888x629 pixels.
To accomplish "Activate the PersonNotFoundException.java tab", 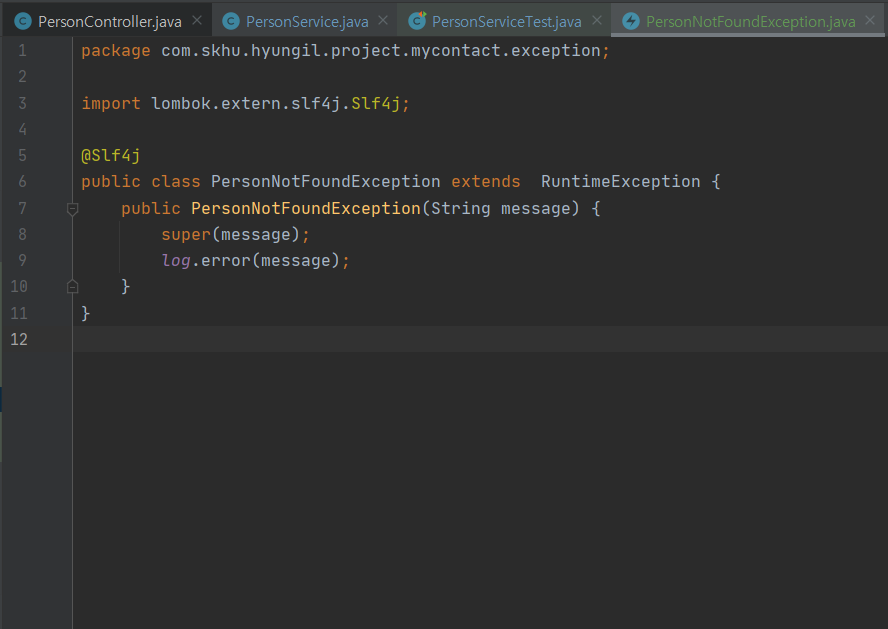I will point(750,21).
